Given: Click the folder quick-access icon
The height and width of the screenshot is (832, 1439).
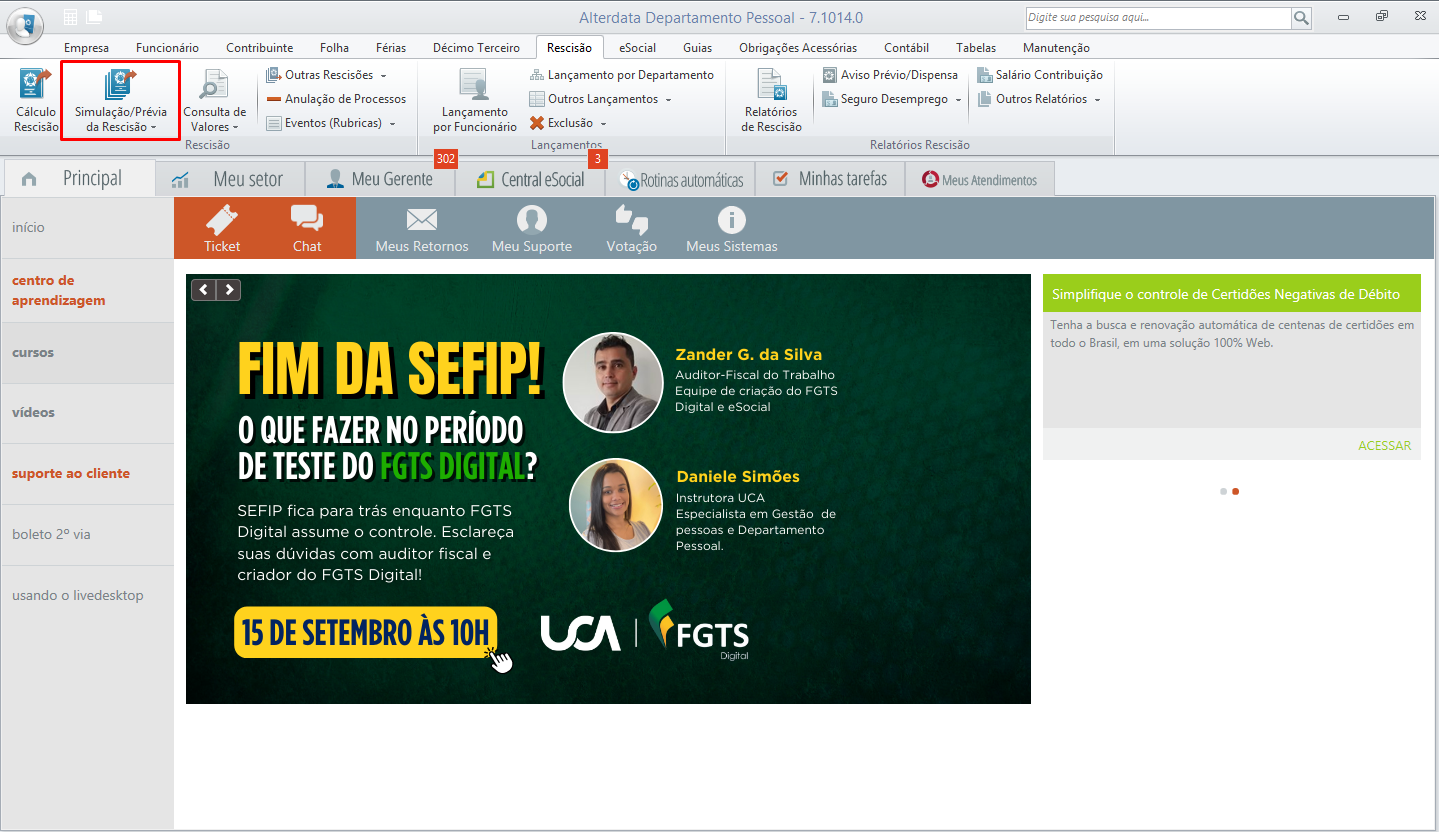Looking at the screenshot, I should (94, 16).
